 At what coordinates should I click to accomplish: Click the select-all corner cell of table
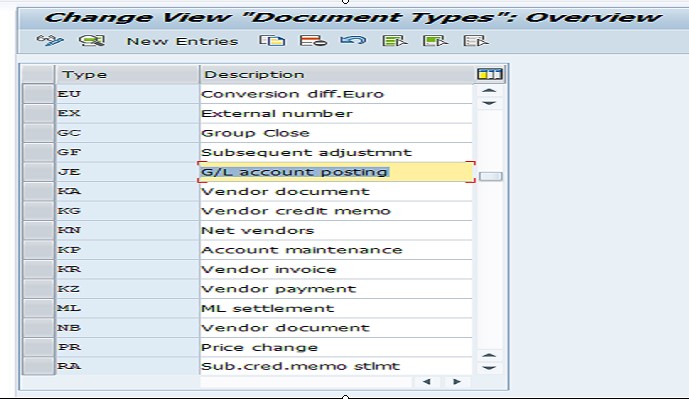tap(38, 74)
